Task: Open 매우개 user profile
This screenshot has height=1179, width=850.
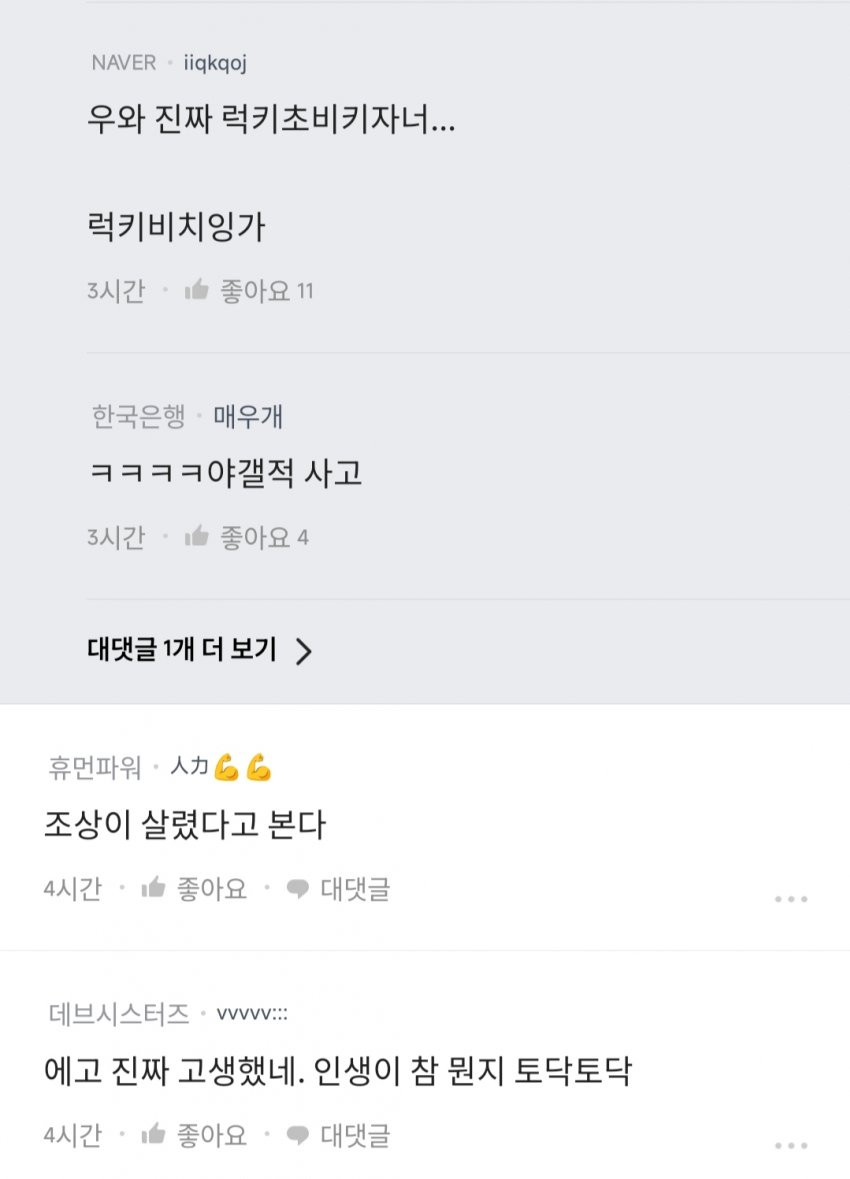Action: (x=248, y=417)
